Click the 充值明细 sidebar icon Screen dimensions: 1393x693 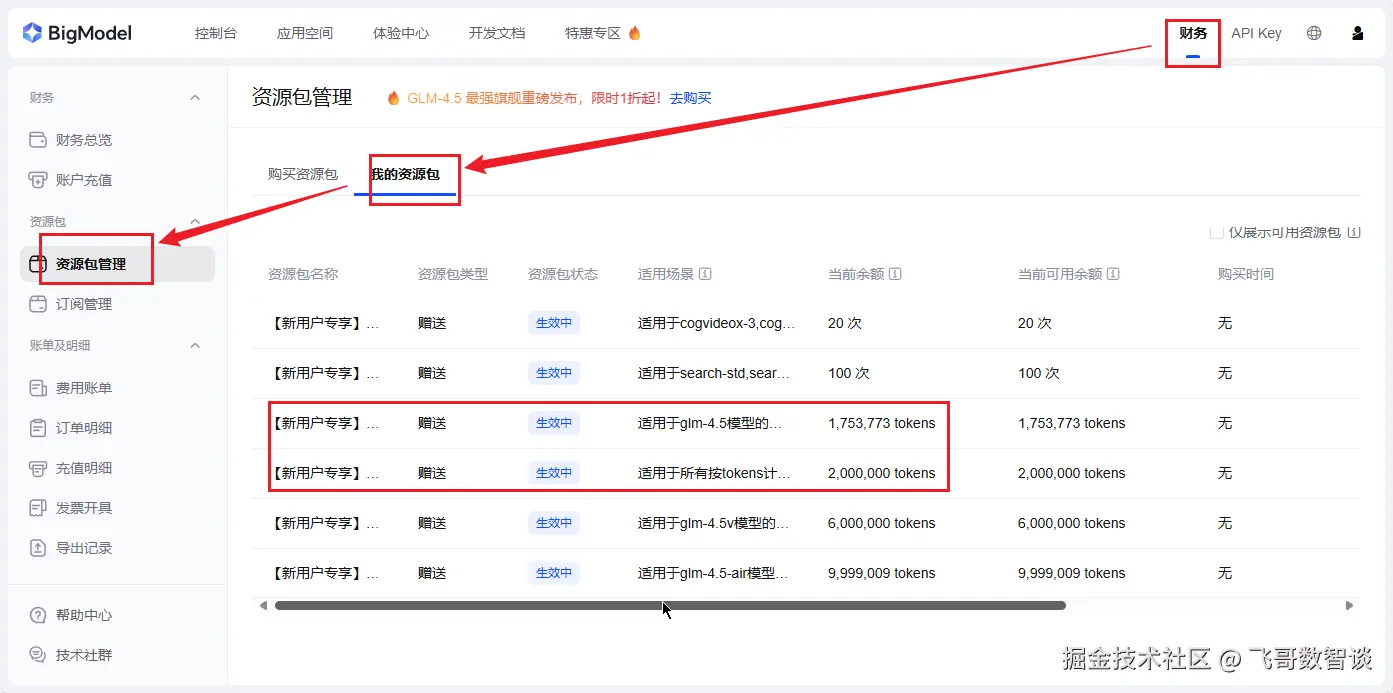[x=38, y=468]
